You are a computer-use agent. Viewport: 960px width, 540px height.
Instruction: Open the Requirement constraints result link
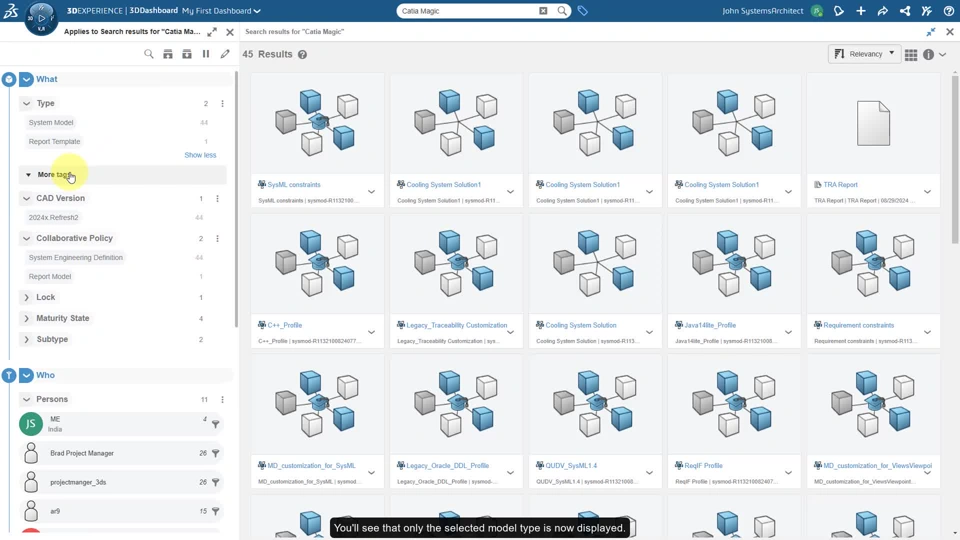858,325
